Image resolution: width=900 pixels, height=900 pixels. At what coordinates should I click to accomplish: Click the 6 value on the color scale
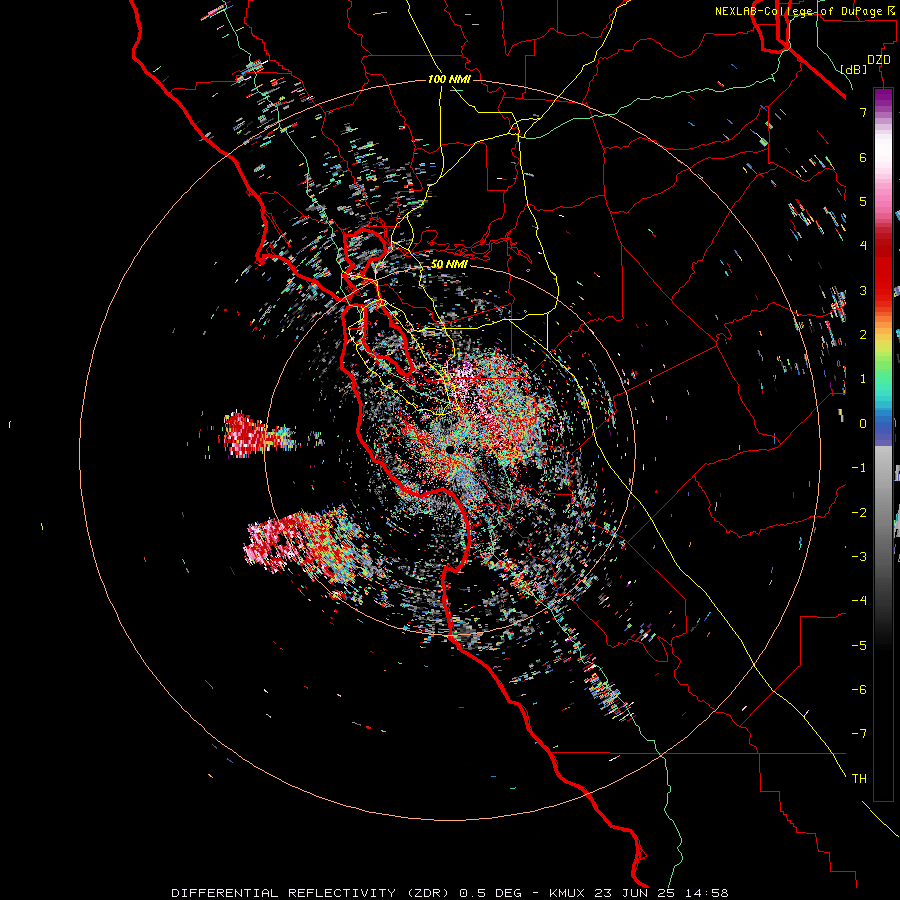(x=863, y=157)
